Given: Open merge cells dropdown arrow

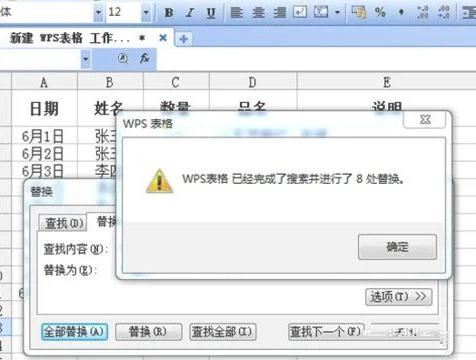Looking at the screenshot, I should (337, 12).
